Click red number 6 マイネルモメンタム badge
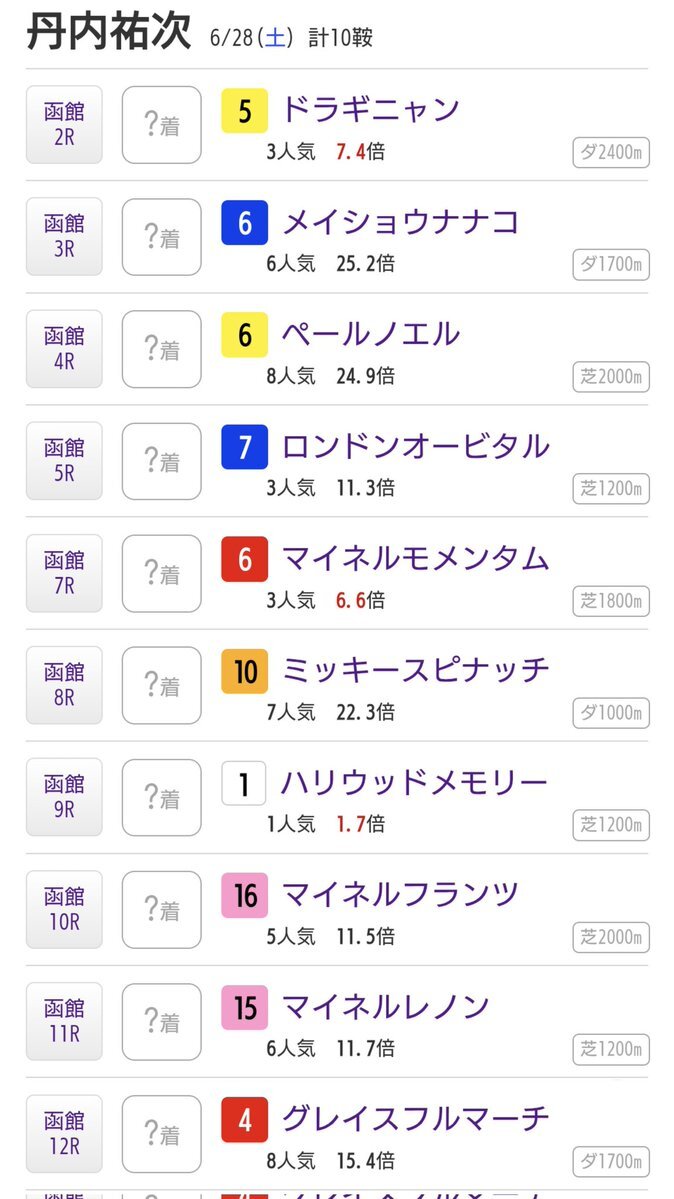 (245, 559)
